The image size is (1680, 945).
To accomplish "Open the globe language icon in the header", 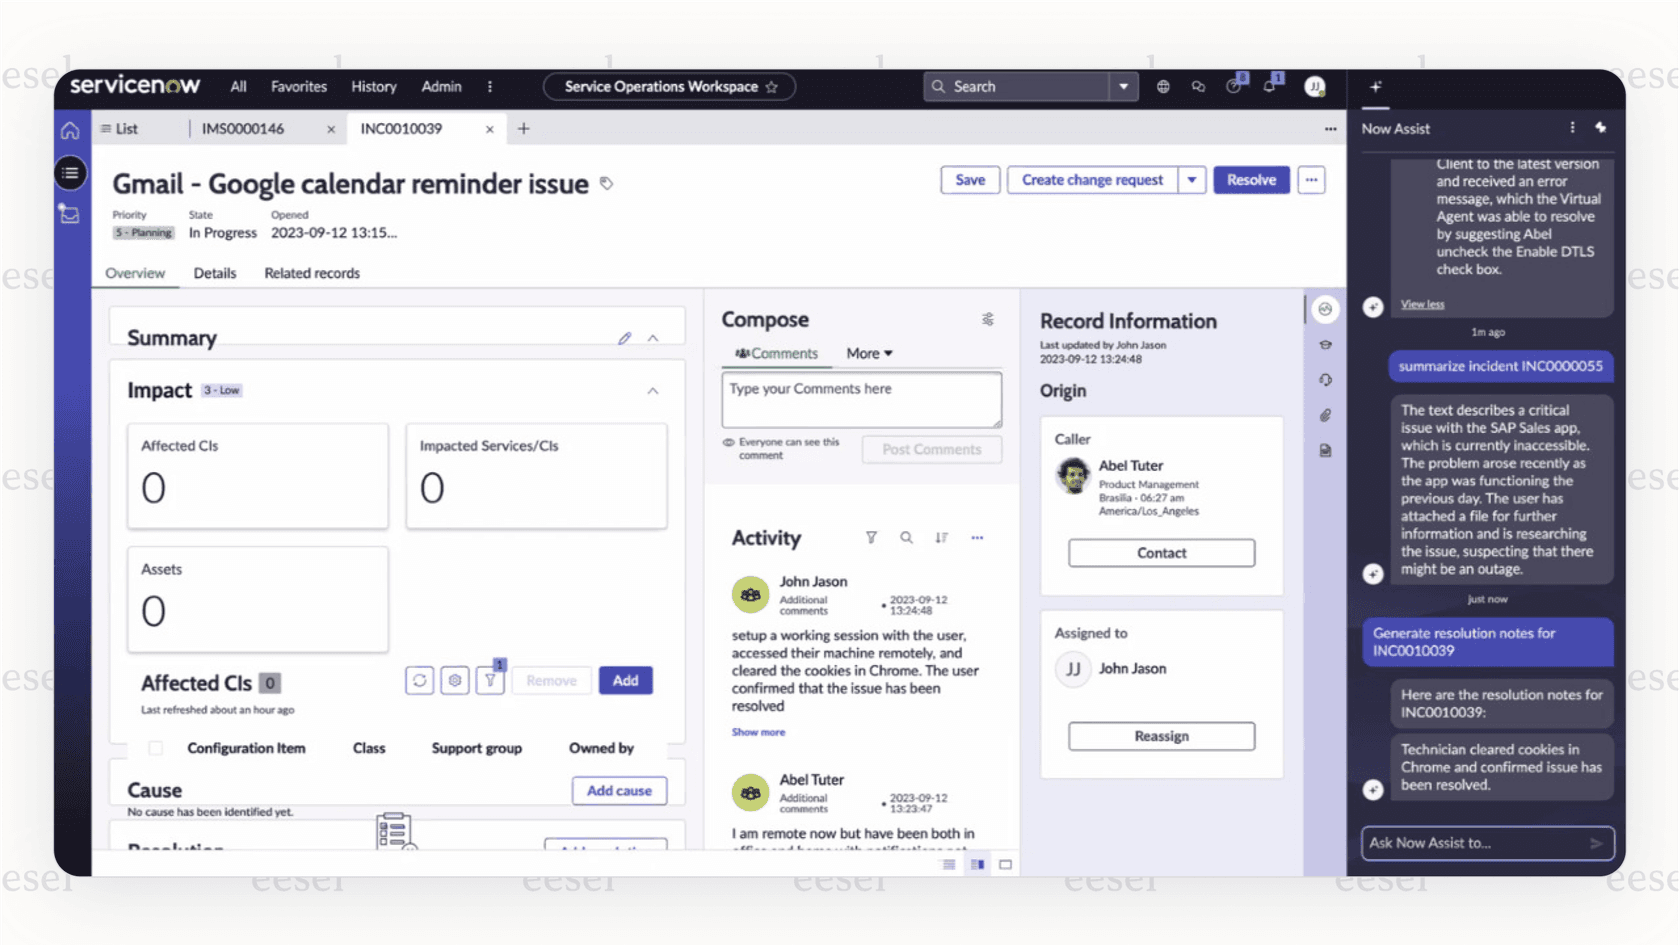I will click(x=1163, y=86).
